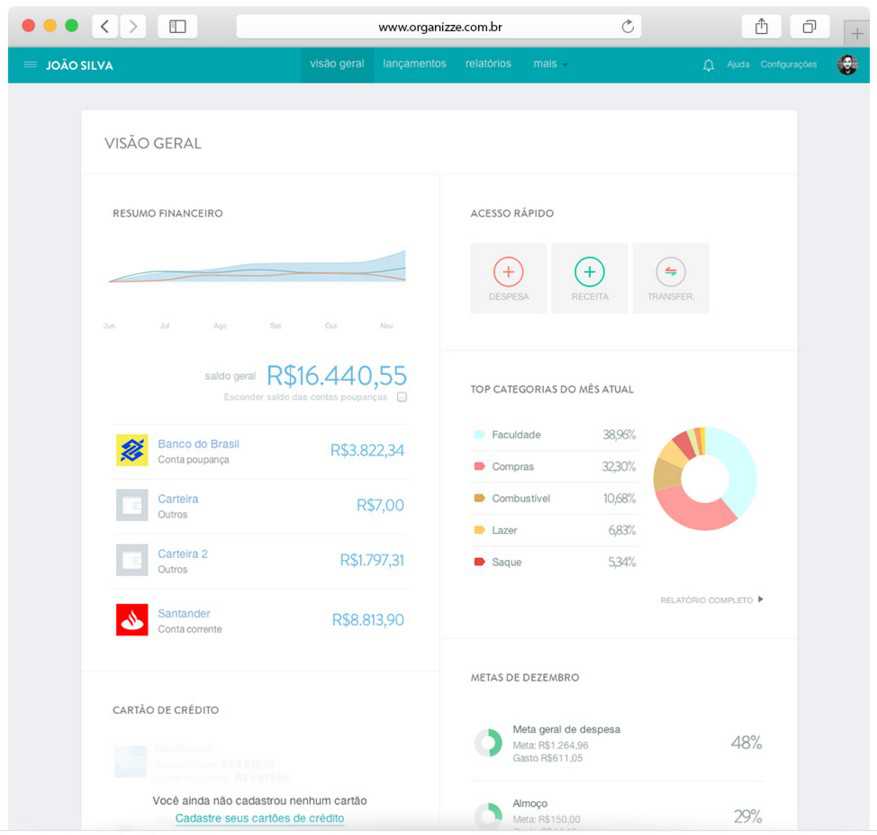This screenshot has width=877, height=835.
Task: Open the relatórios tab
Action: pyautogui.click(x=488, y=64)
